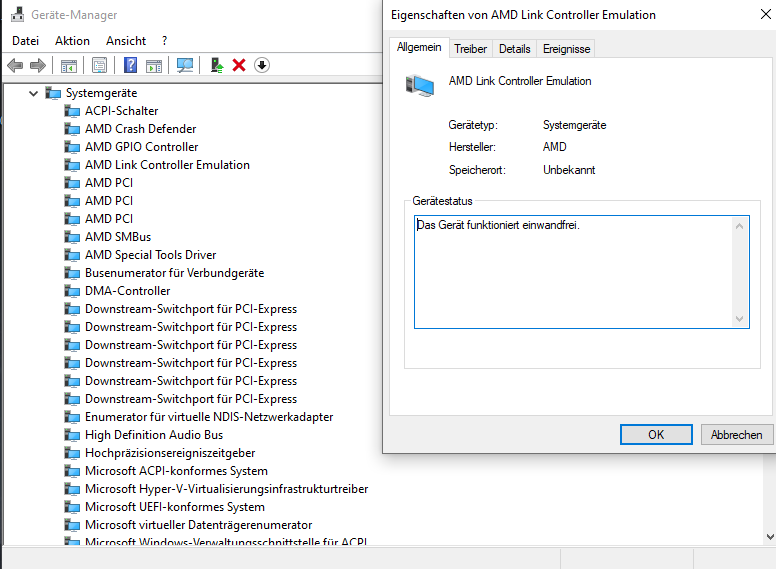Click the Update driver toolbar icon
Image resolution: width=776 pixels, height=569 pixels.
click(x=217, y=65)
